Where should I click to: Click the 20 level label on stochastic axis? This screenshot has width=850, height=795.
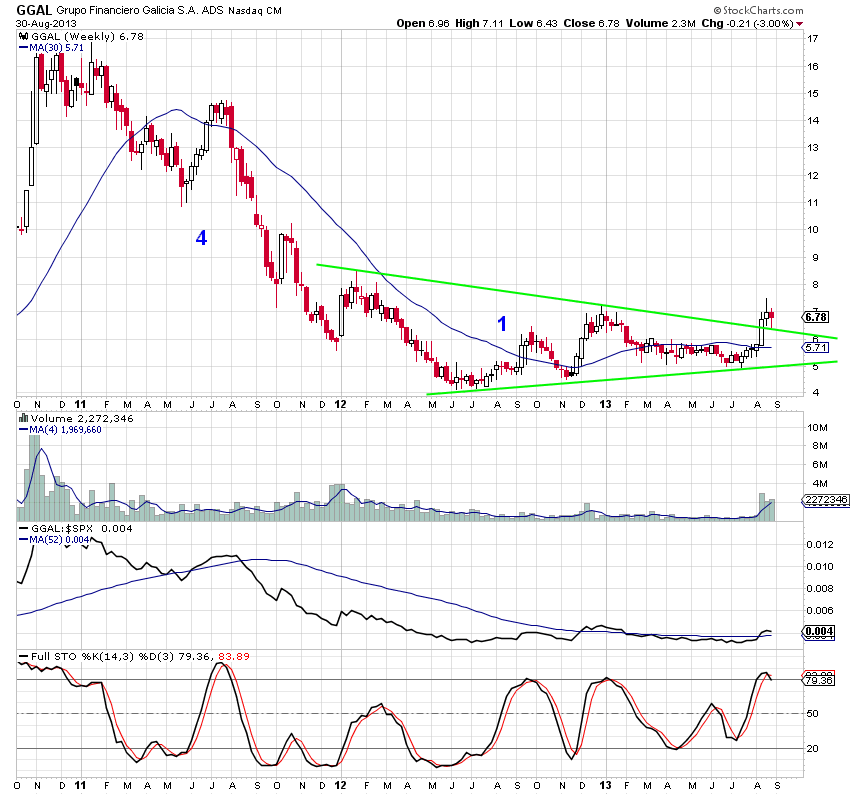click(813, 748)
